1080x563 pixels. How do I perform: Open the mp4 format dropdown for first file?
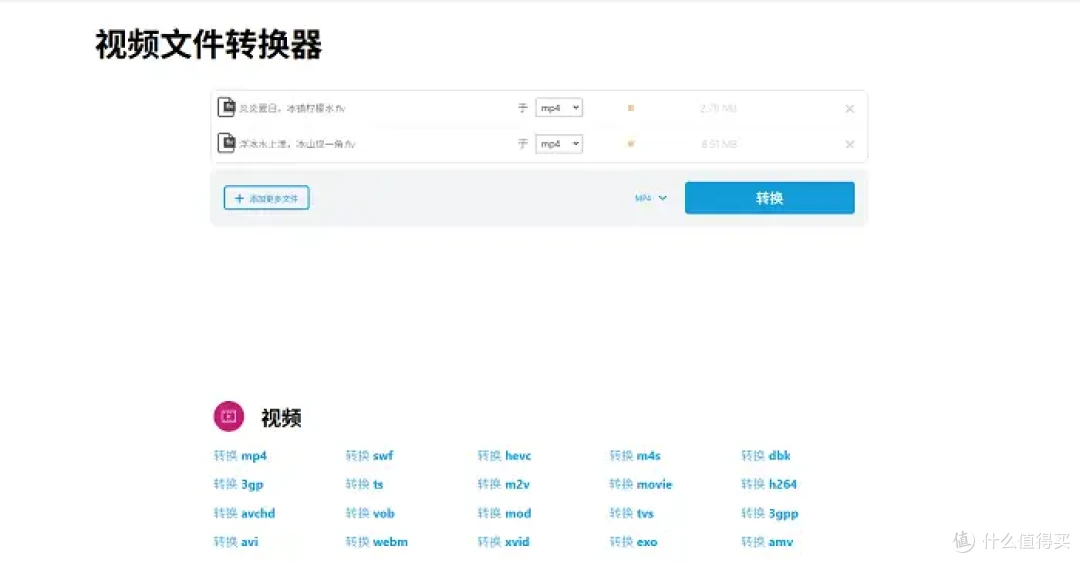[x=559, y=108]
